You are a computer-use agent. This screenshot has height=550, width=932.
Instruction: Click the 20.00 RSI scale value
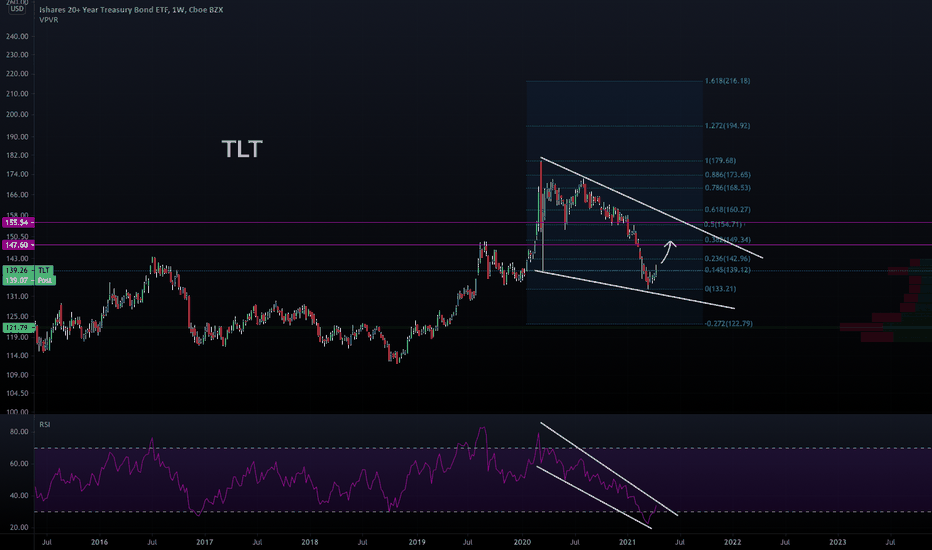[19, 527]
